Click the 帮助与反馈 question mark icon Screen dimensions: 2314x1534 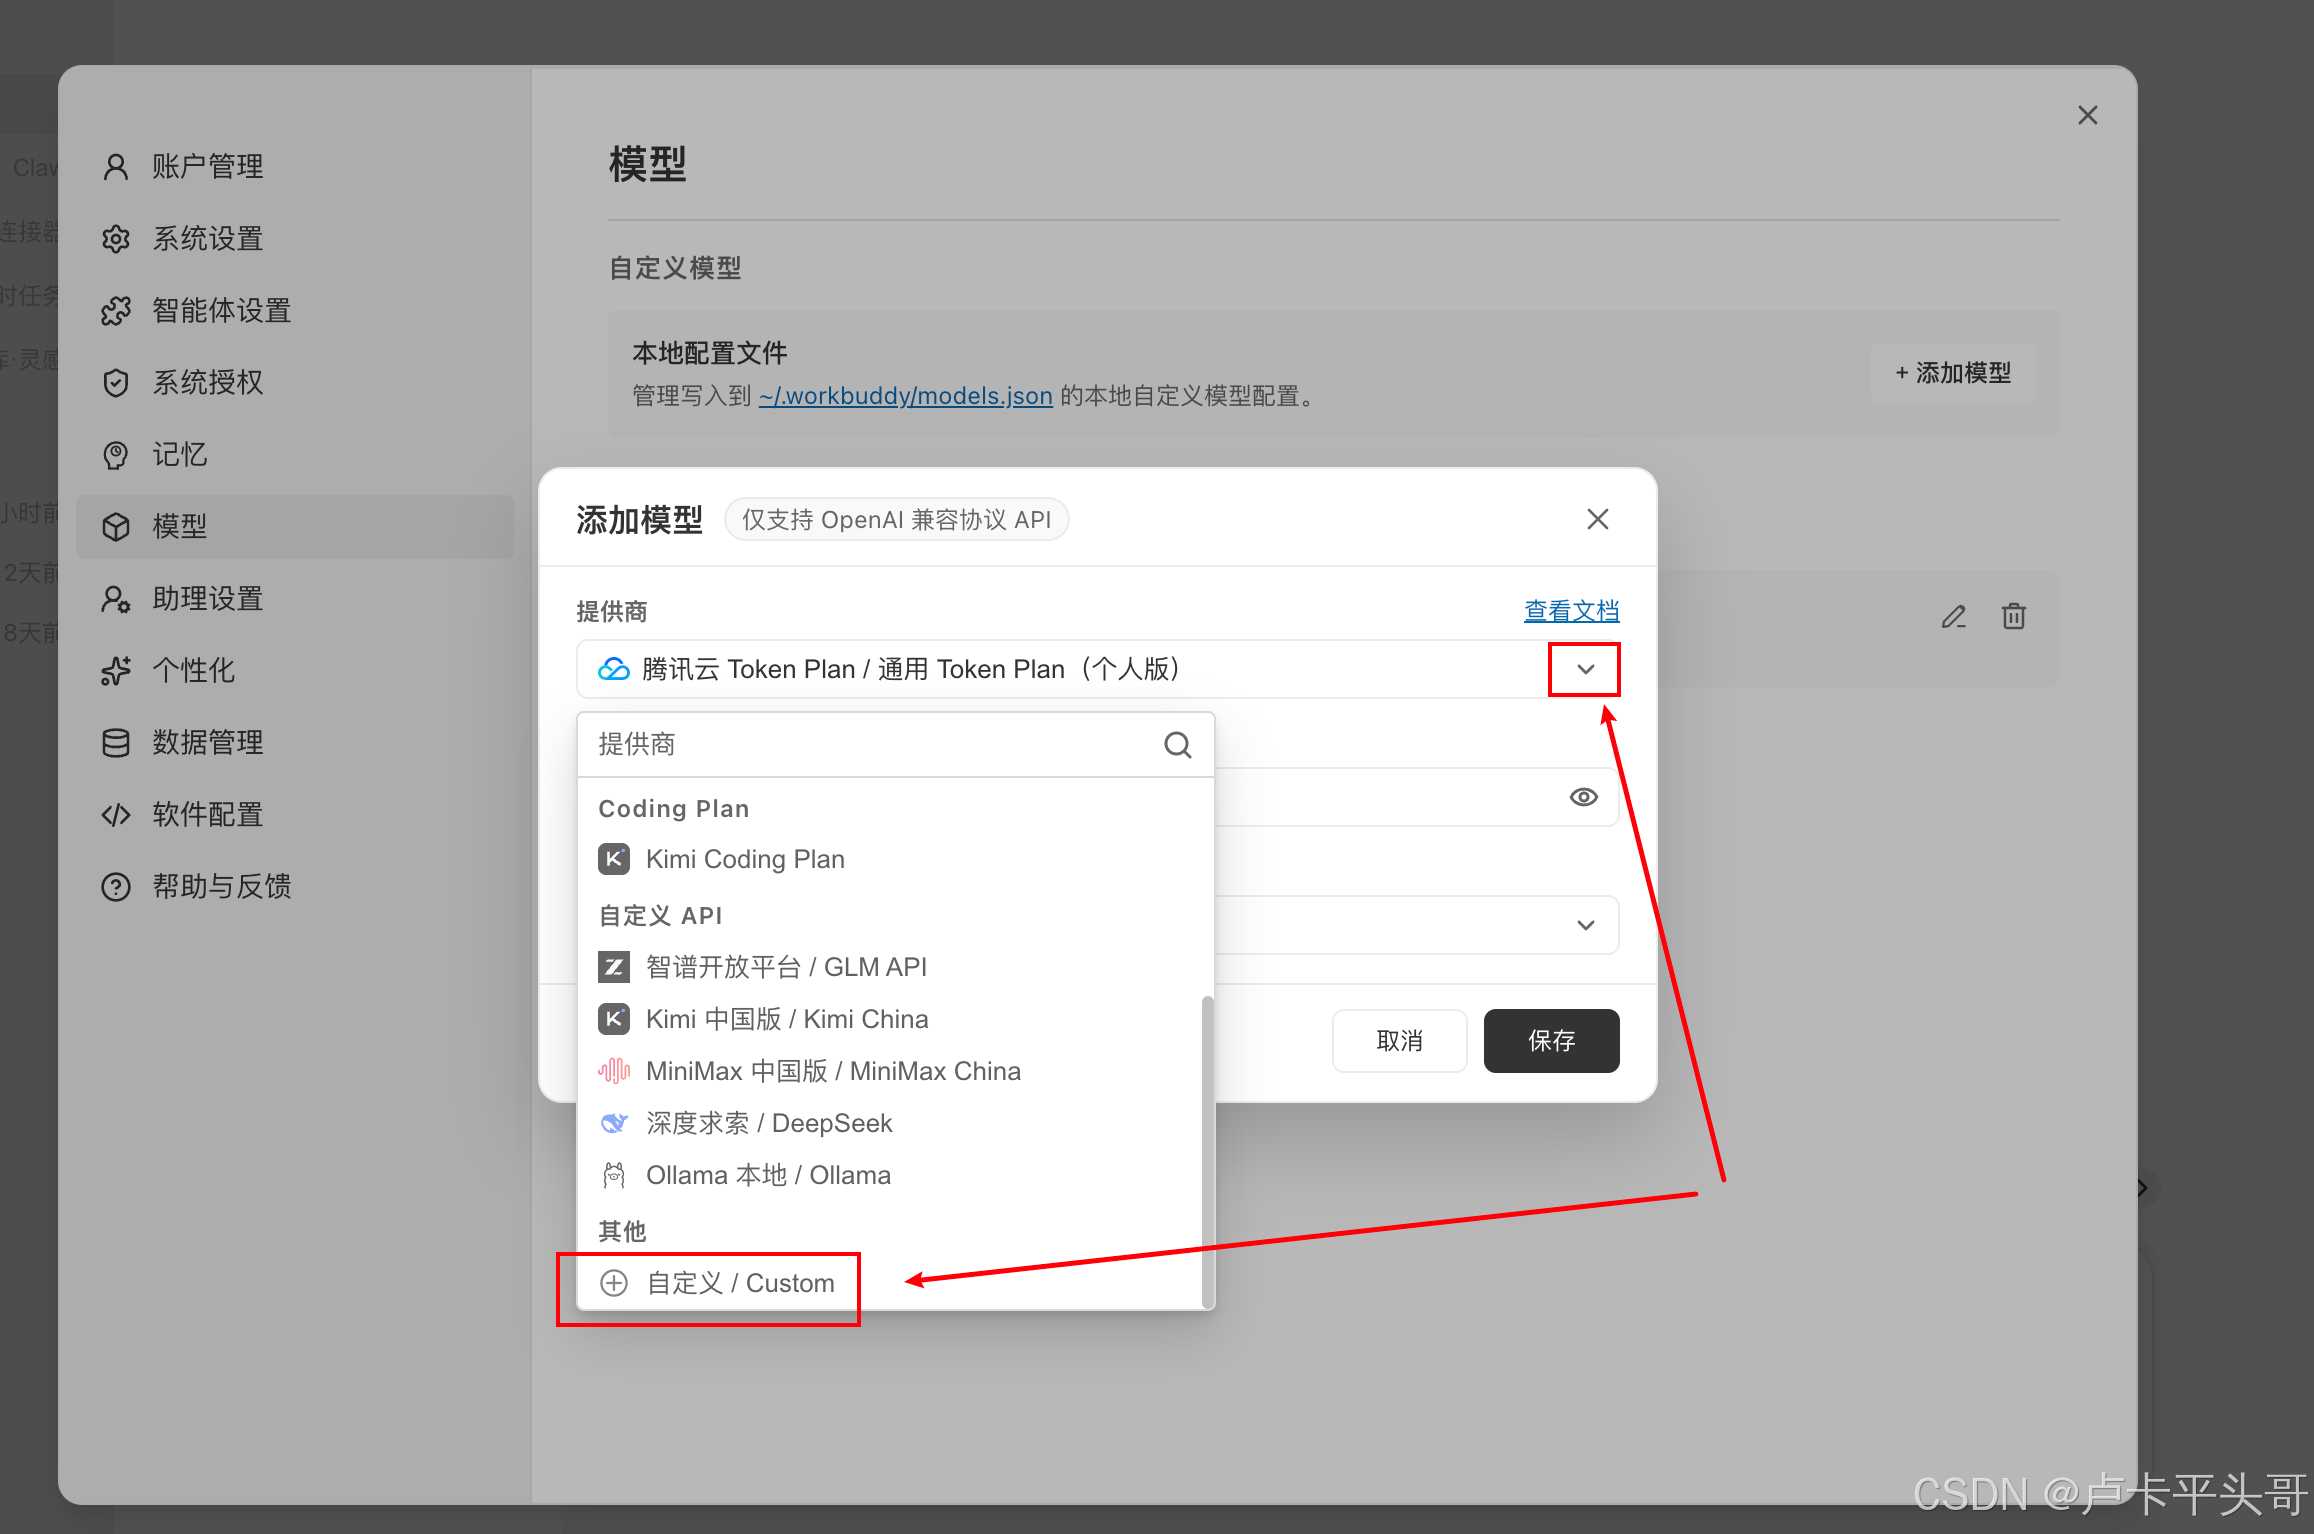[x=116, y=887]
